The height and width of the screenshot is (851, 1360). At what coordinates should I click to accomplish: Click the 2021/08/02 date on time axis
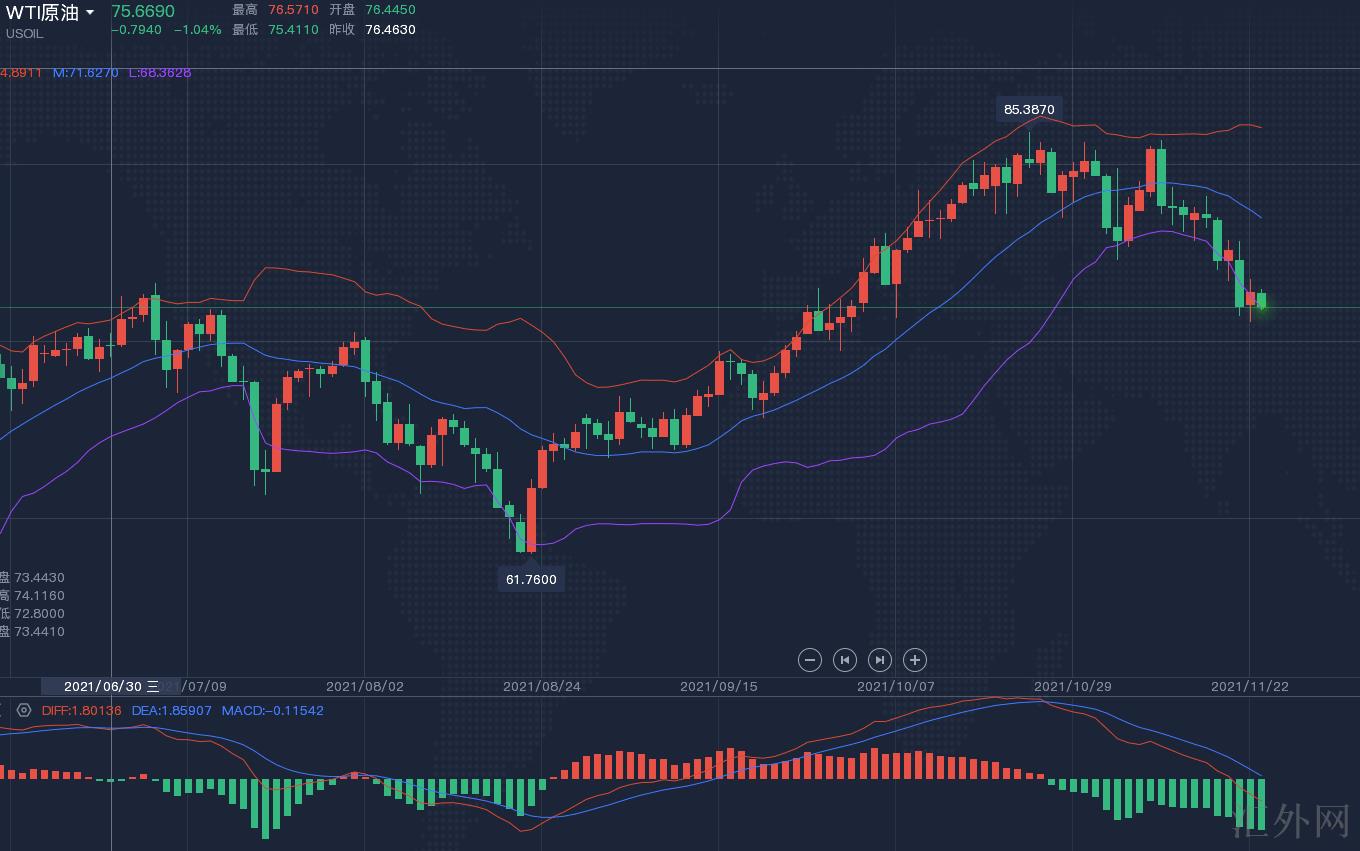coord(365,686)
